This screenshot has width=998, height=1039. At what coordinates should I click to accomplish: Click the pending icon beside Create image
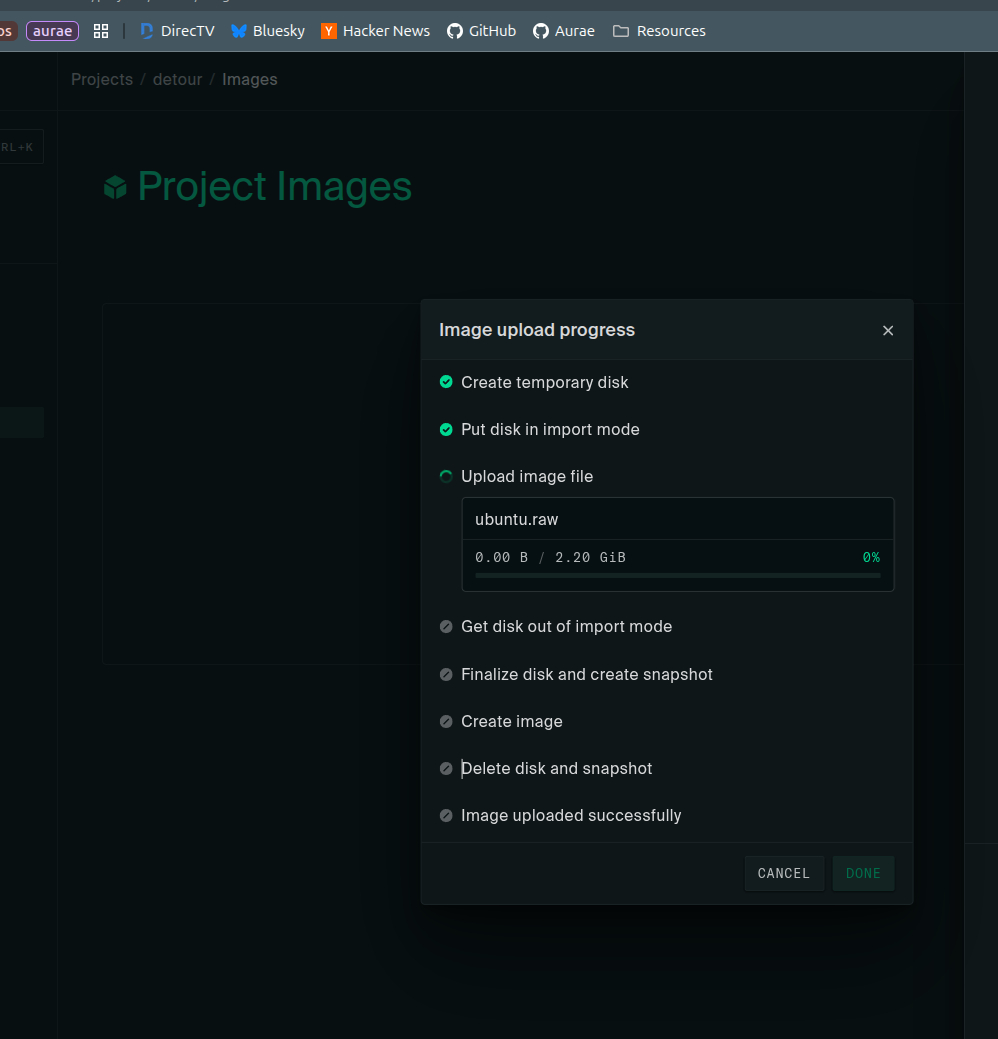pos(446,722)
